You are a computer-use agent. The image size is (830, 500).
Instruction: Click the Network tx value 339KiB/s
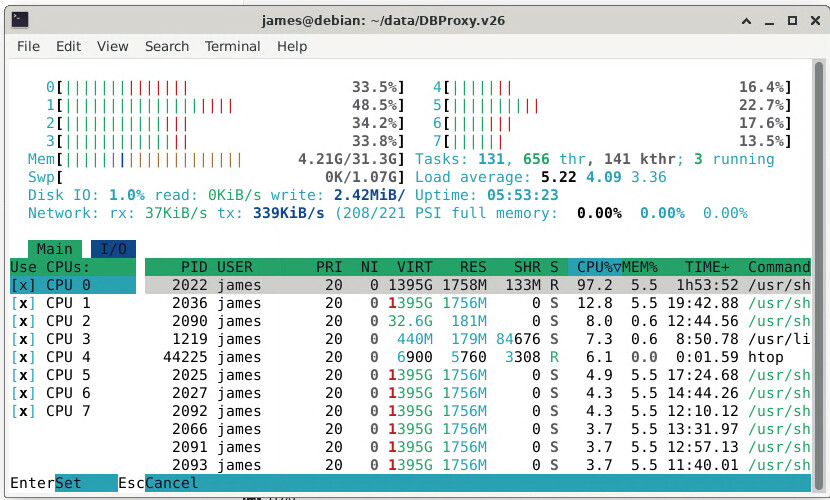288,213
